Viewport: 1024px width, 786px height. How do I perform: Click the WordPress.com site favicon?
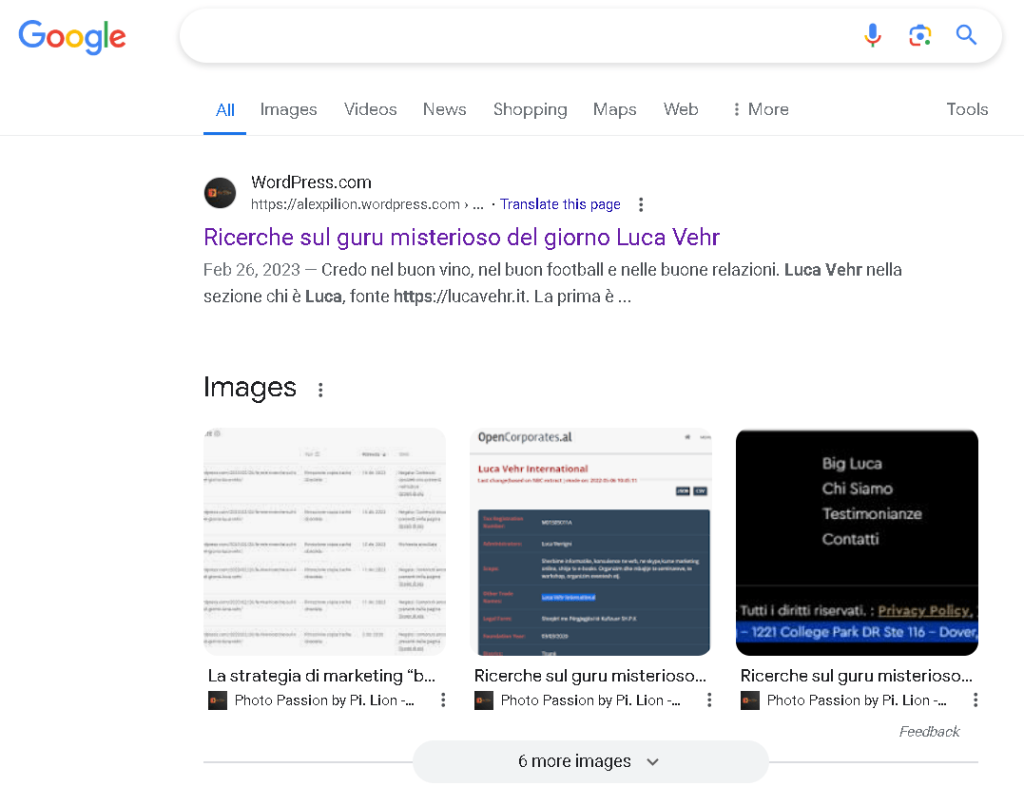click(220, 193)
